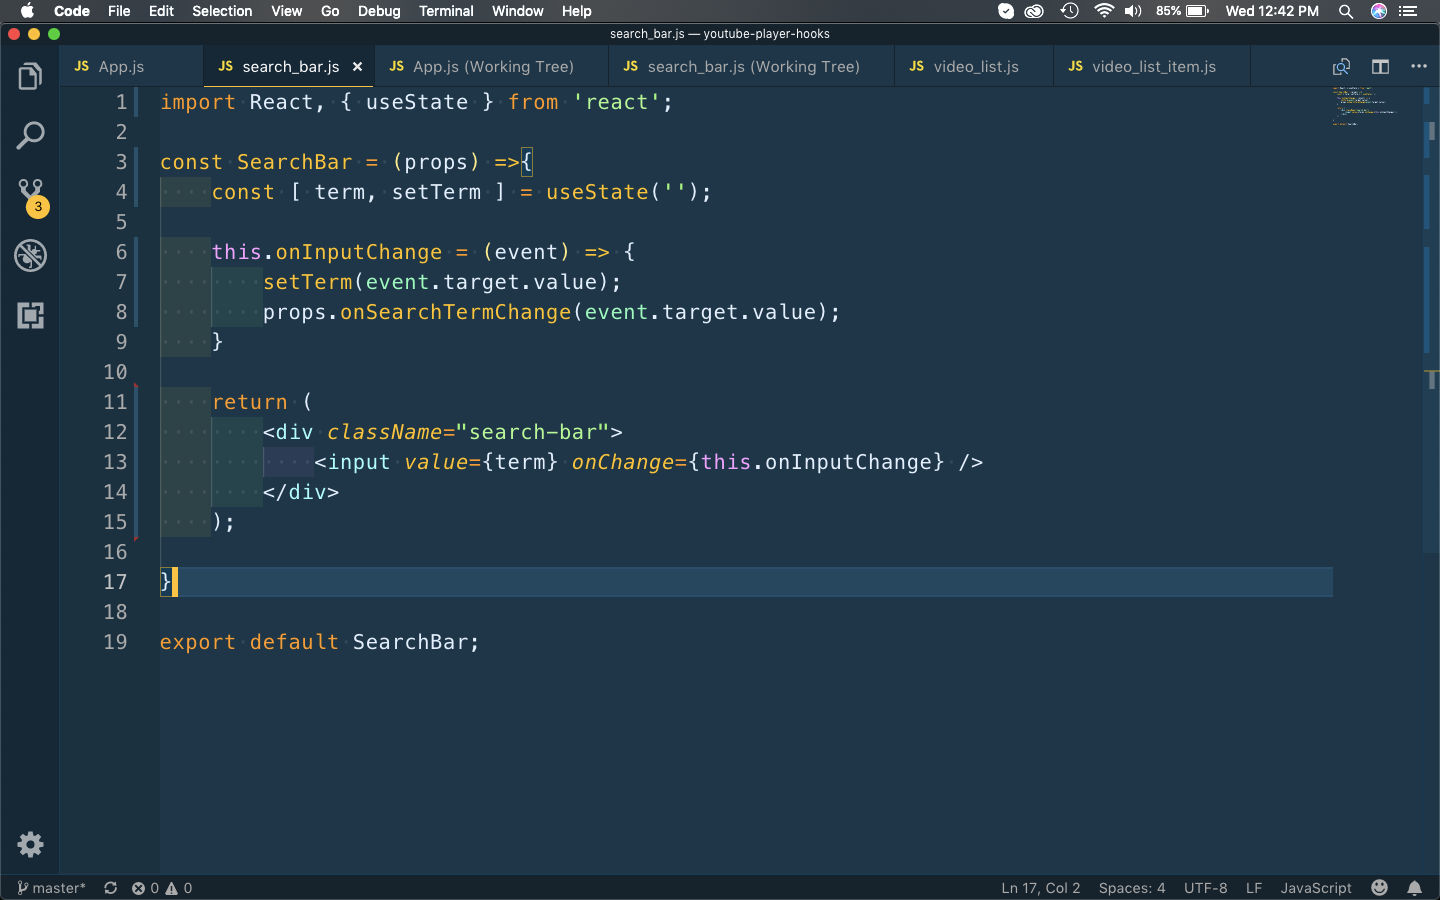Open the File menu

119,11
